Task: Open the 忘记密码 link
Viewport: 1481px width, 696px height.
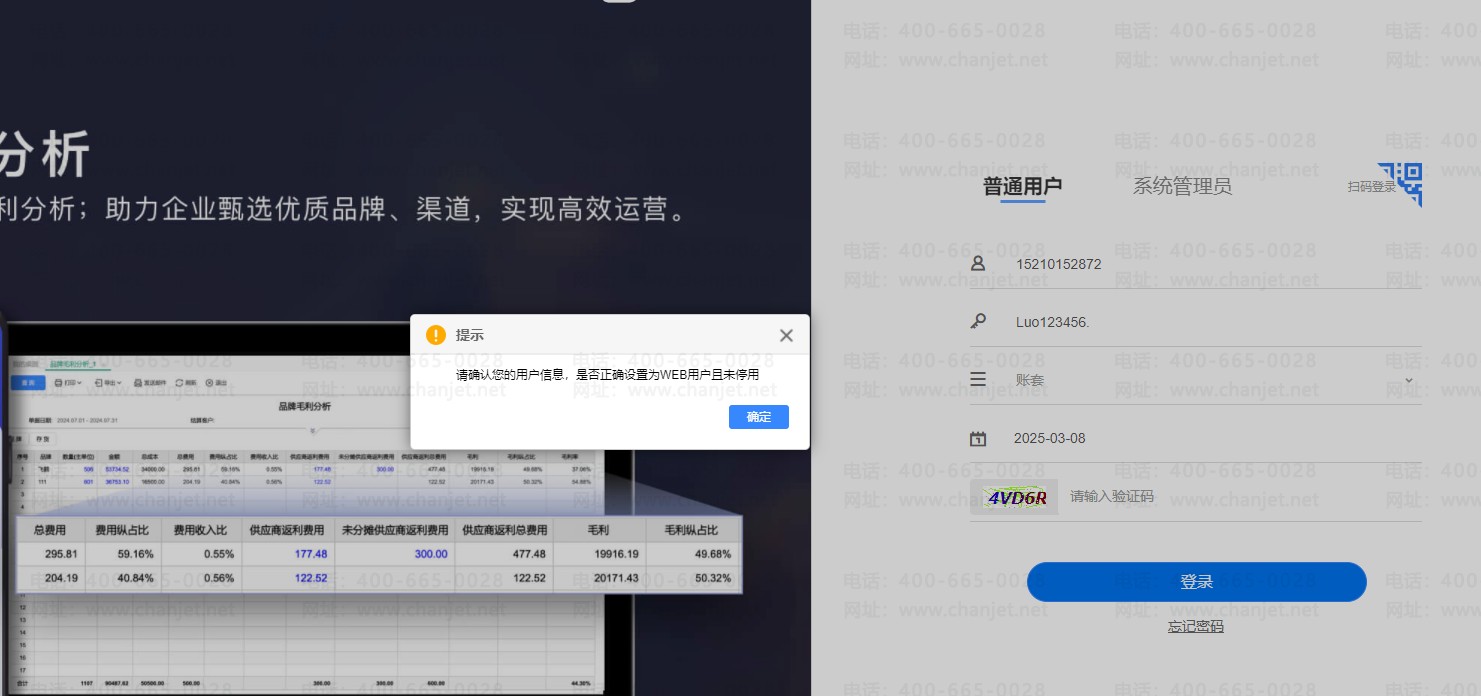Action: (x=1195, y=627)
